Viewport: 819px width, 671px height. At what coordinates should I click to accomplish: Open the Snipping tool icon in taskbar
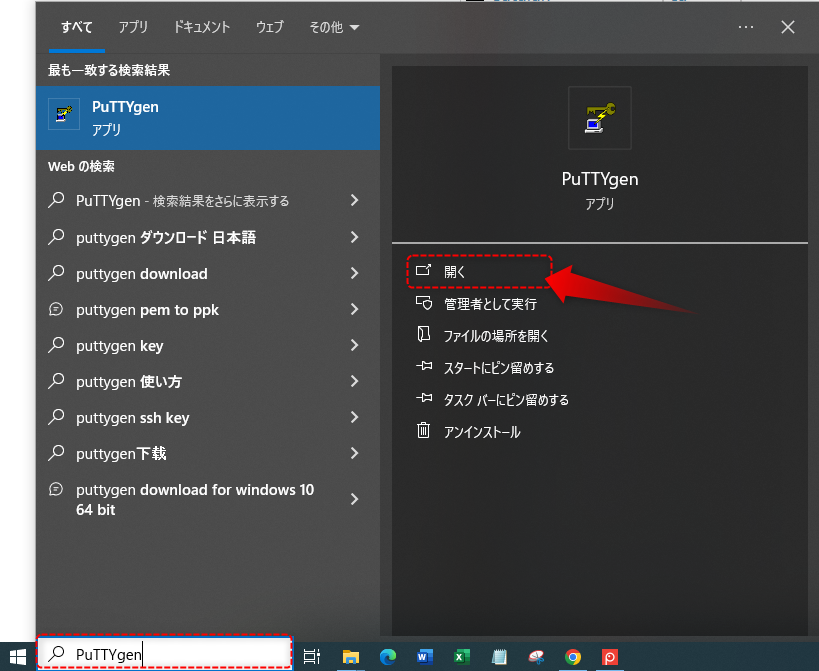click(536, 656)
